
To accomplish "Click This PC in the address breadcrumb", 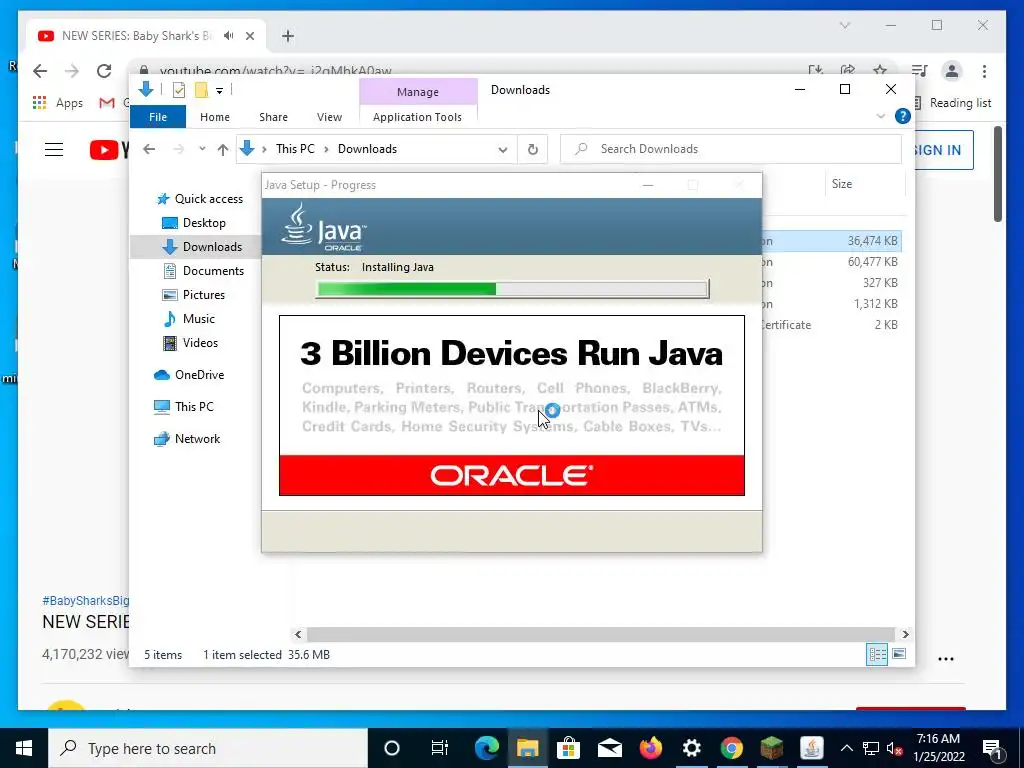I will (x=295, y=150).
